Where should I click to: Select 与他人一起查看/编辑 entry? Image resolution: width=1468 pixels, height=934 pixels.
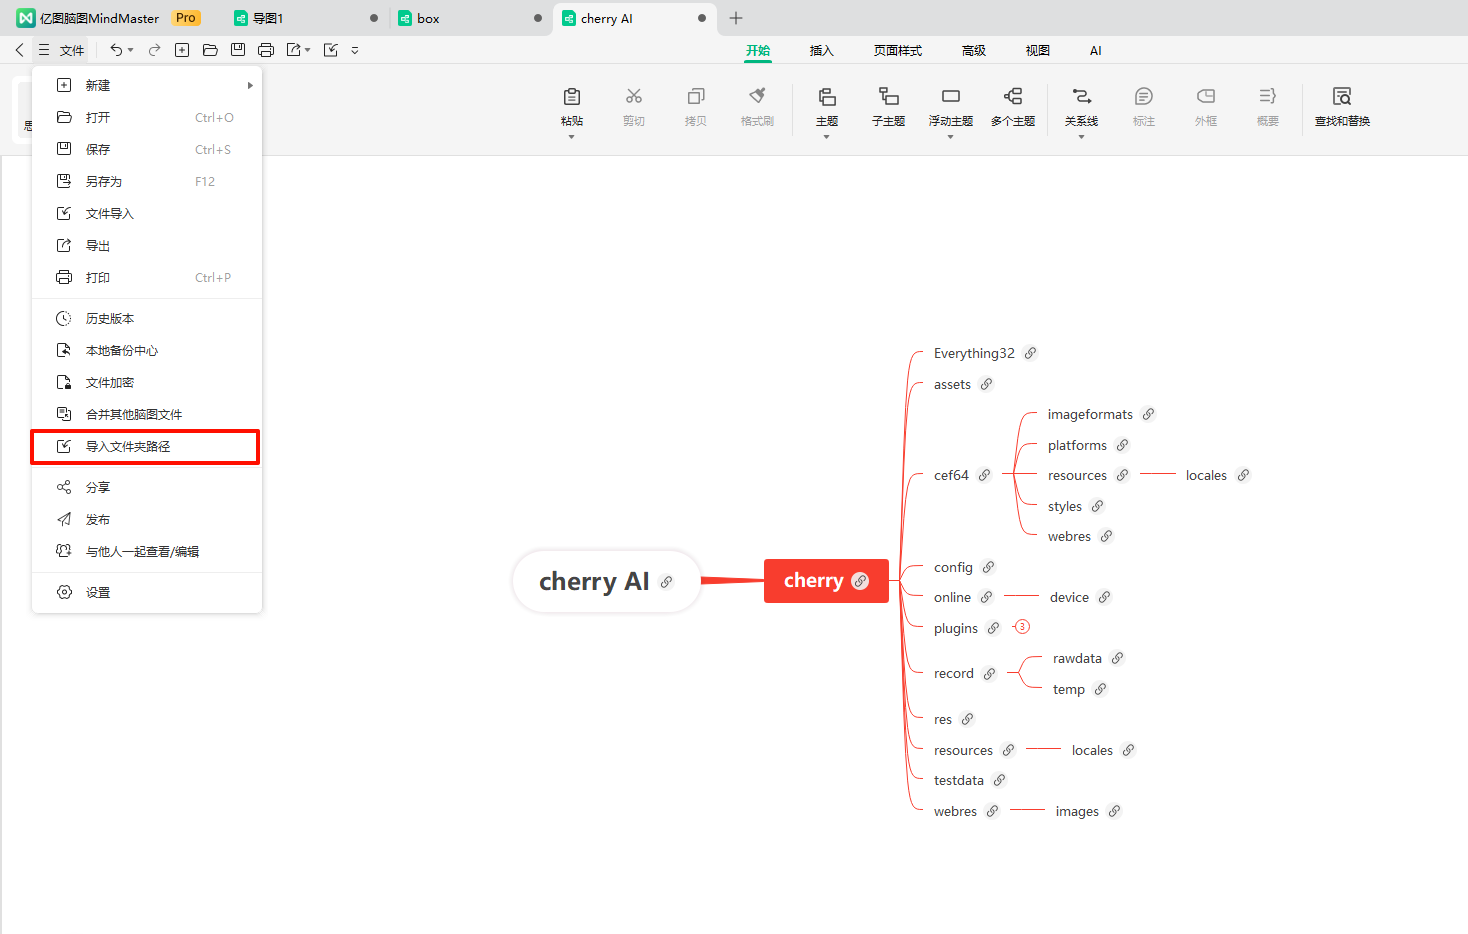point(146,552)
